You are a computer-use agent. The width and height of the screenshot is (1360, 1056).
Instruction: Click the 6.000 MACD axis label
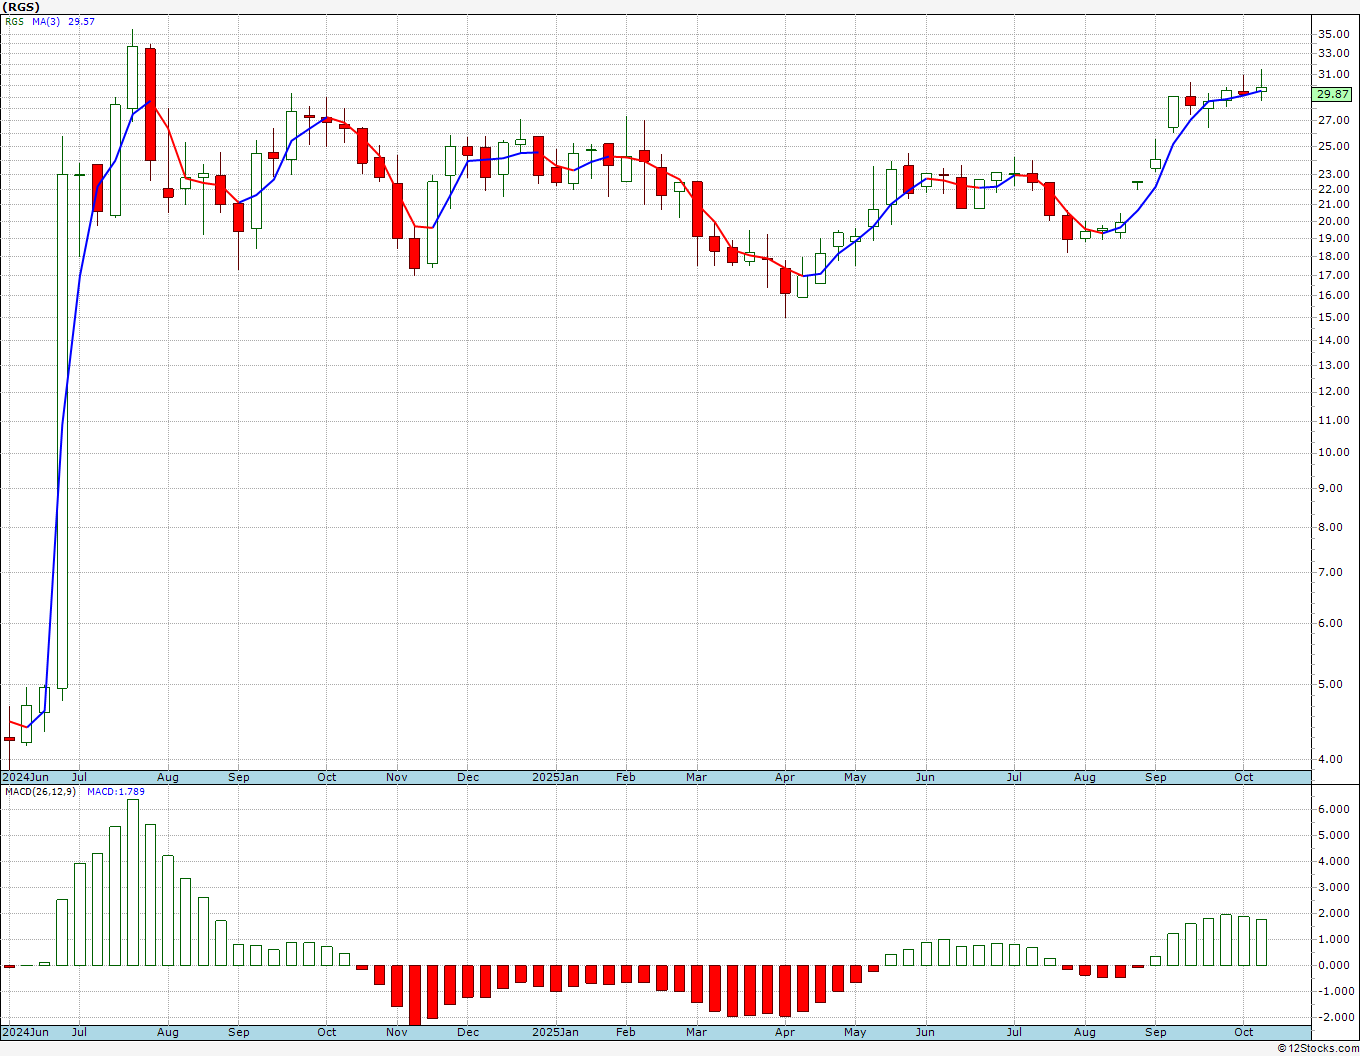(x=1335, y=809)
